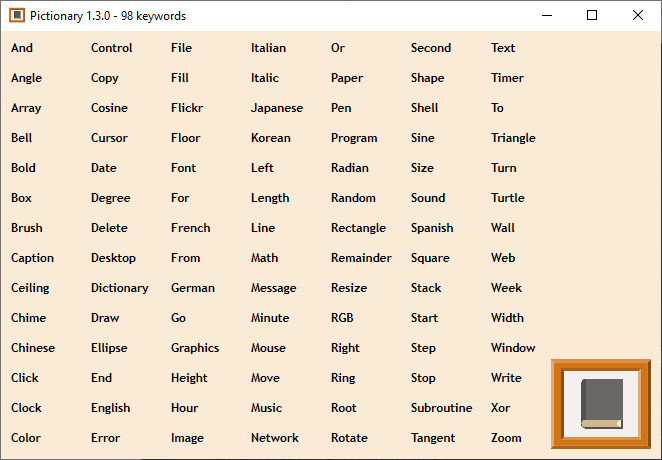Click the 'French' keyword

click(191, 228)
